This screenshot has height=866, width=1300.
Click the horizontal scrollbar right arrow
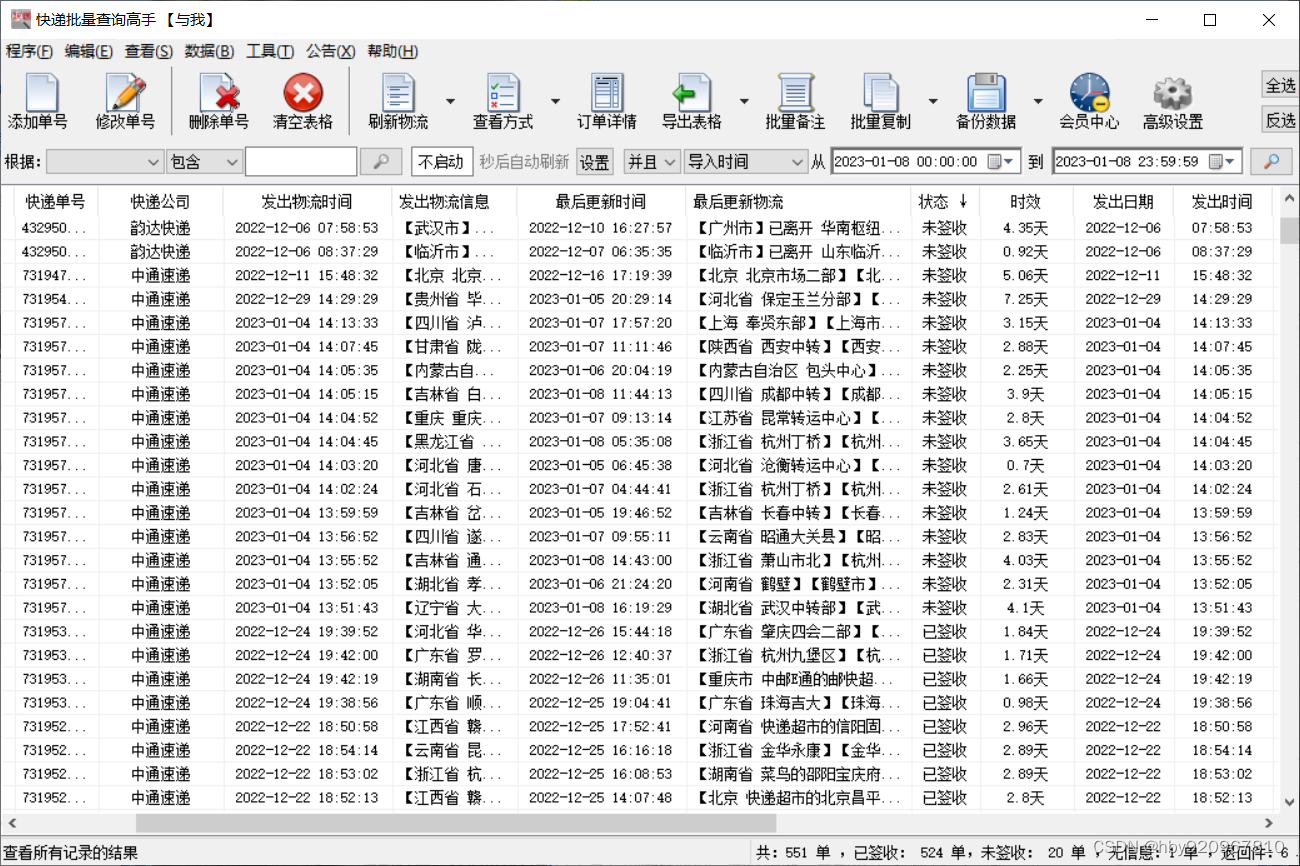(1269, 822)
